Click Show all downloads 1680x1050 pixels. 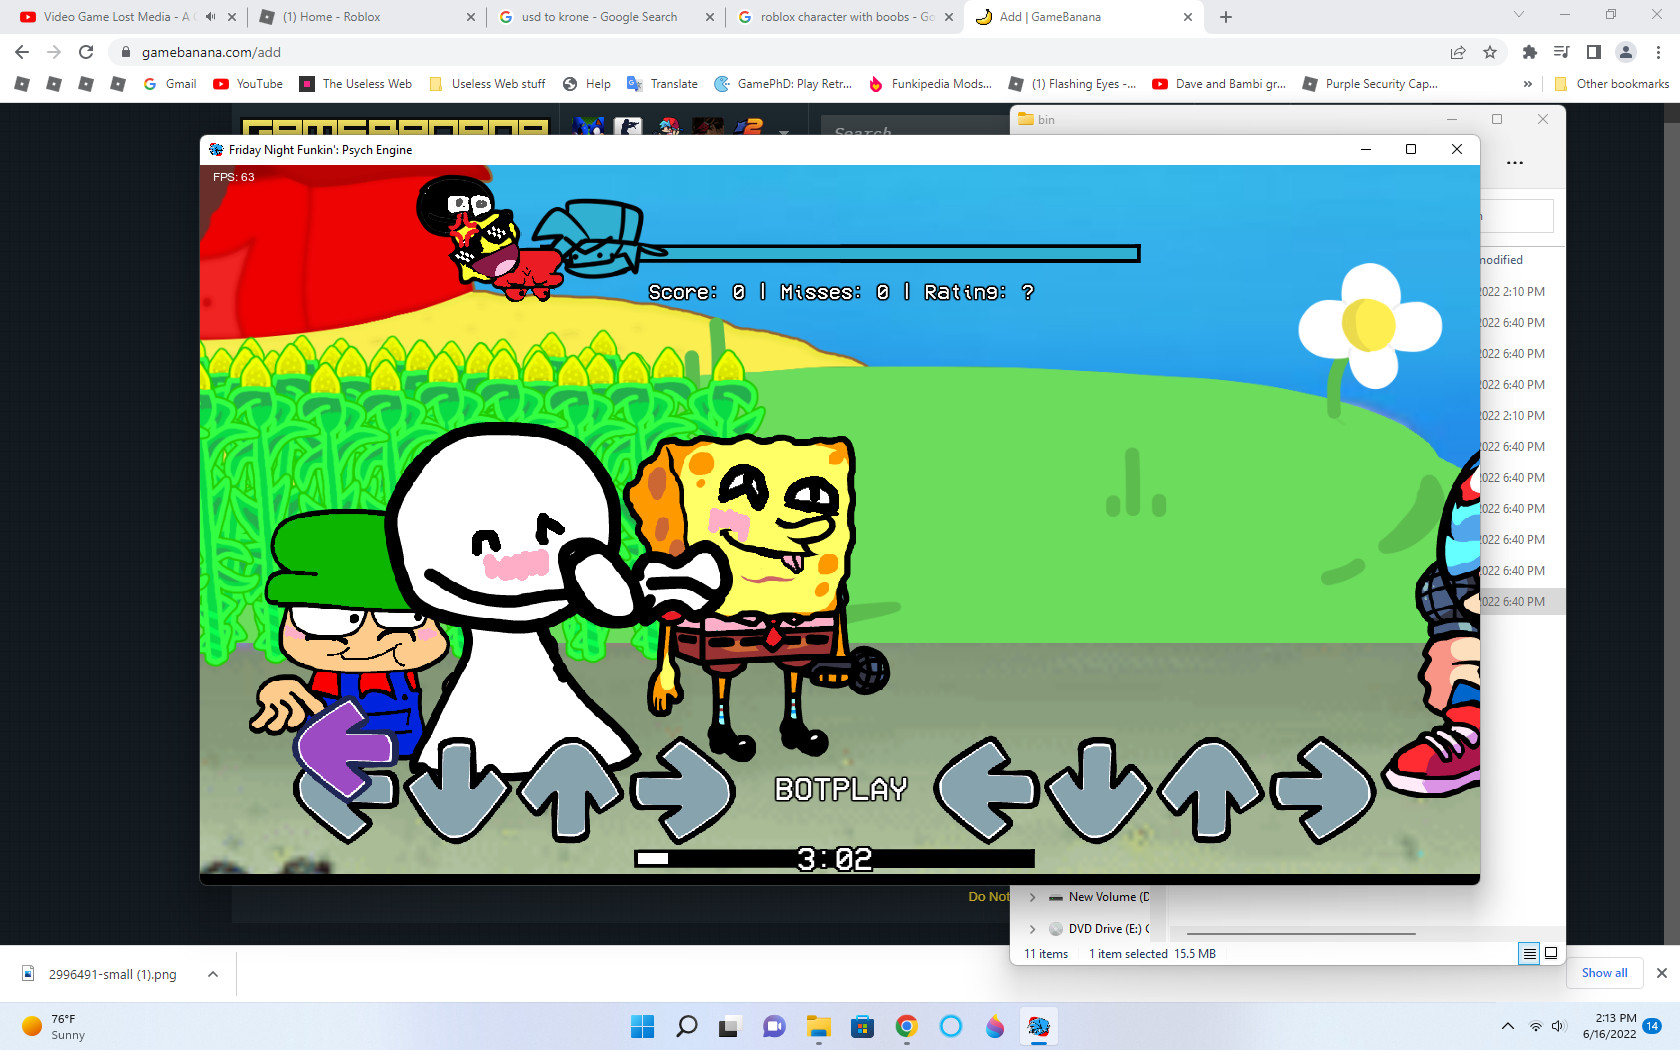coord(1604,973)
